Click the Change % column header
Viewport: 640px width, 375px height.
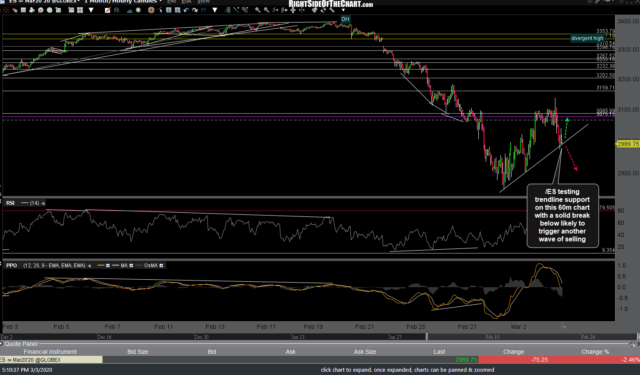click(595, 352)
